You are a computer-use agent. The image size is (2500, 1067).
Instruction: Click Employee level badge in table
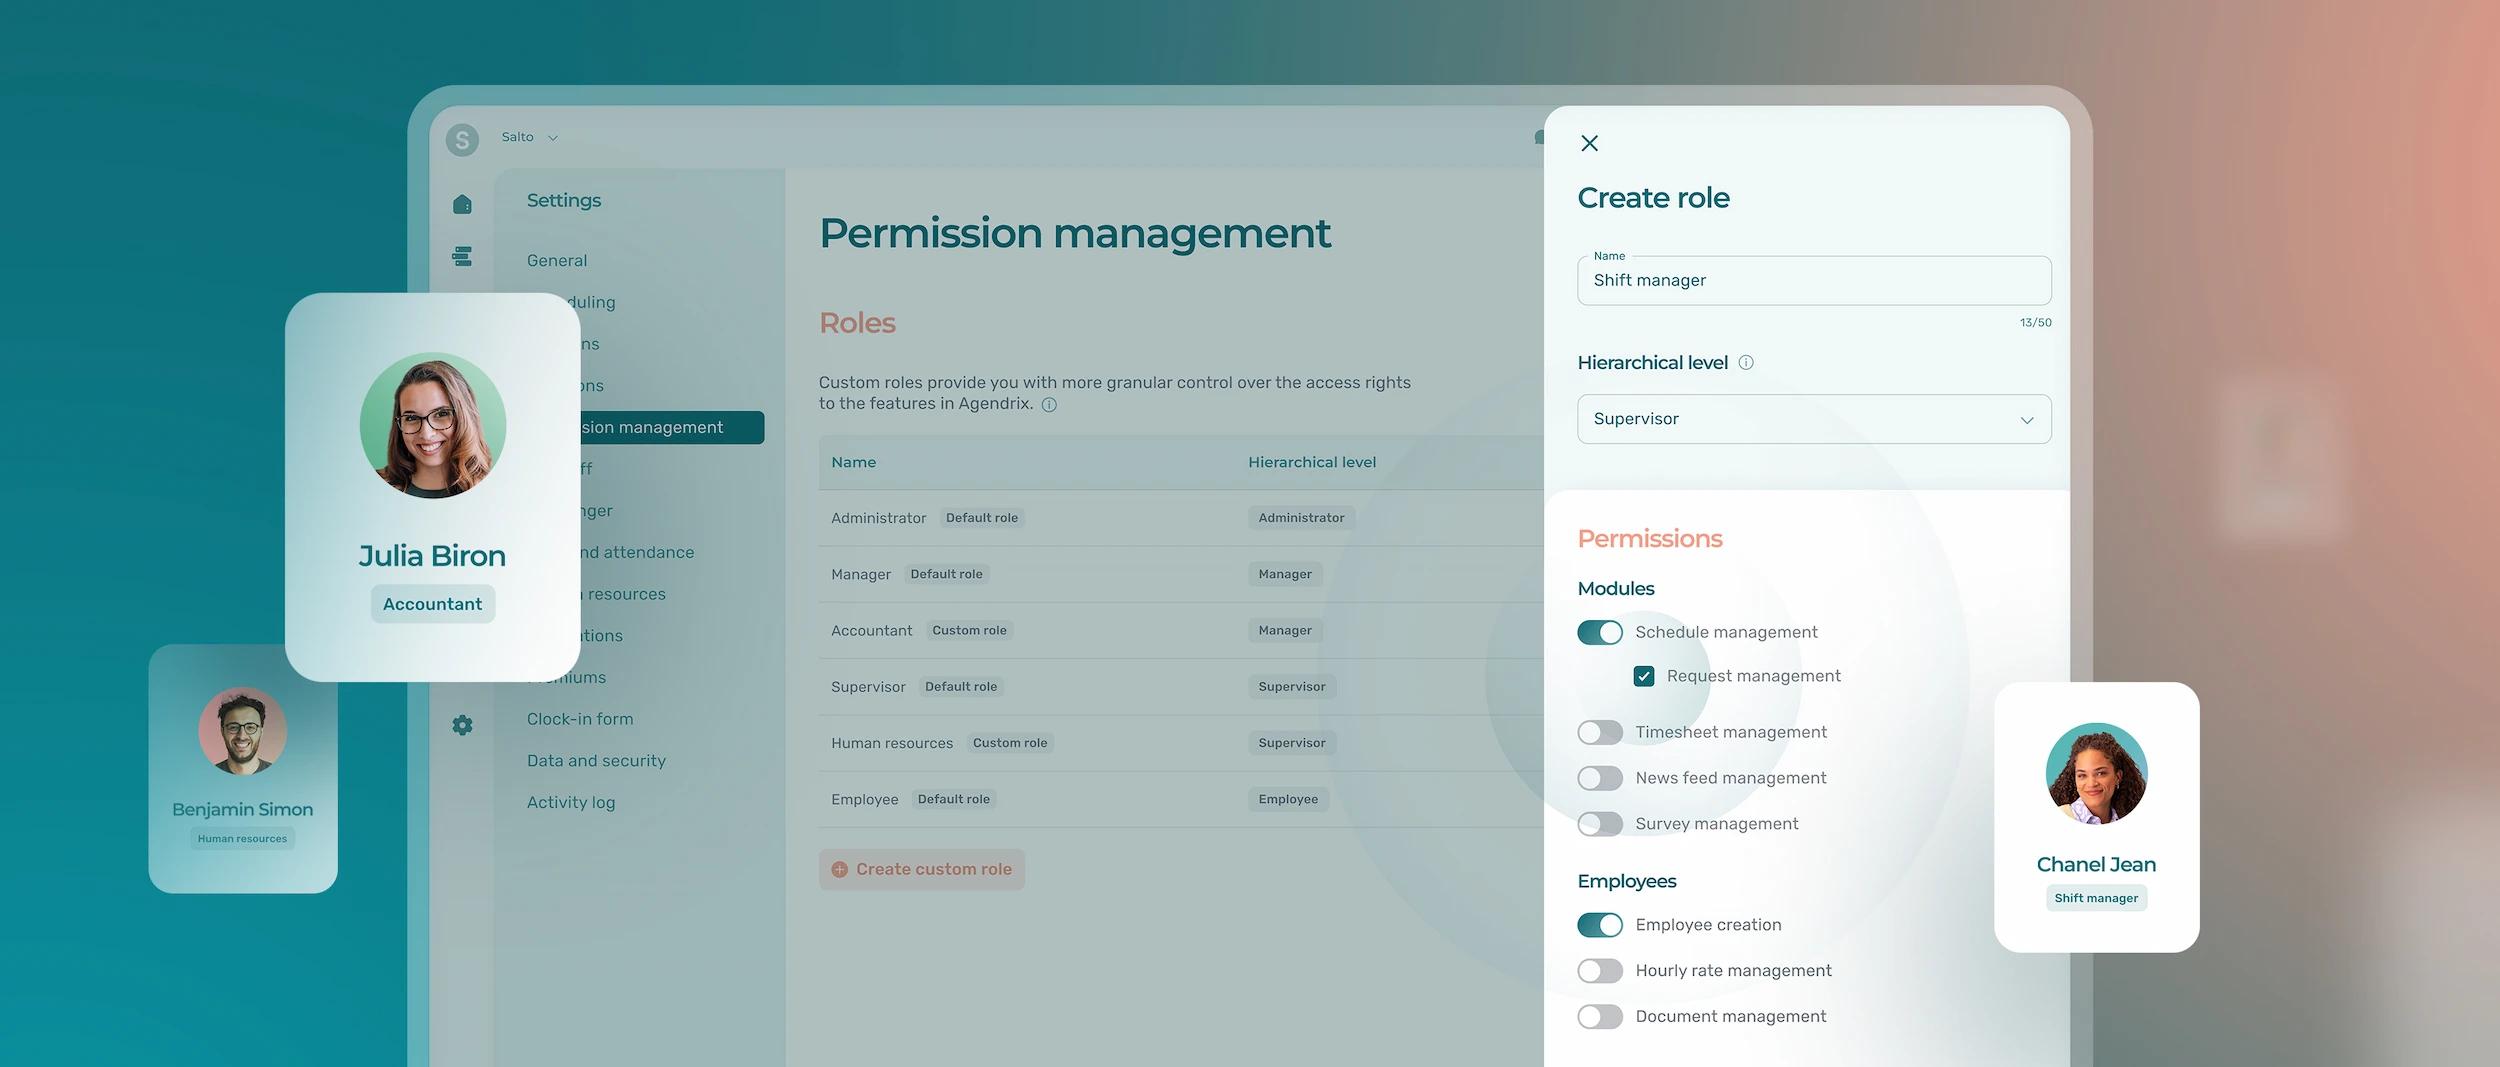(x=1288, y=799)
